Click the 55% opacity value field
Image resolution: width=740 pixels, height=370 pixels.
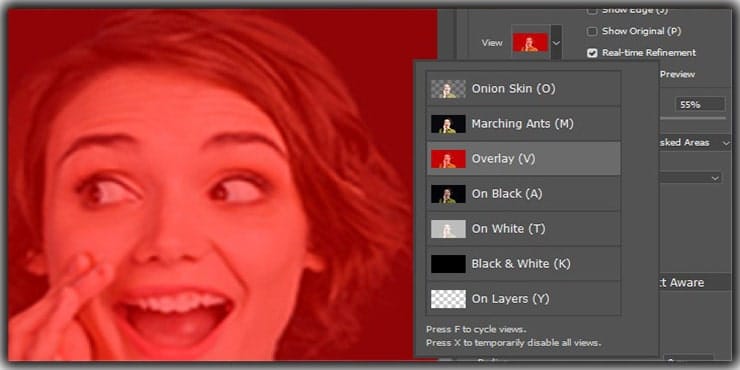pos(700,104)
